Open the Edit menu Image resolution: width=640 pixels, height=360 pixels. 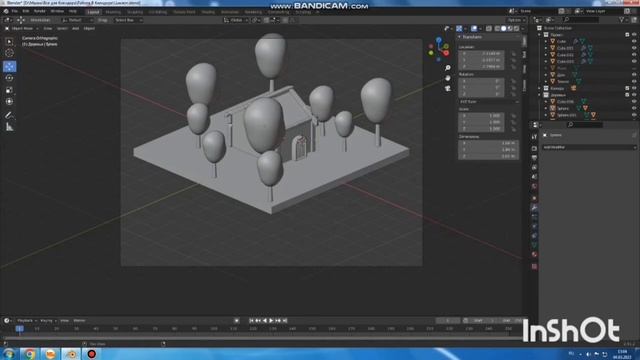[26, 11]
